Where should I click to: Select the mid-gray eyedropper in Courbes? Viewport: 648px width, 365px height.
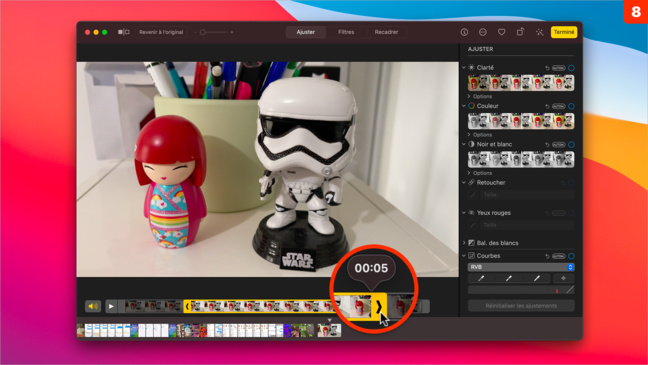[509, 279]
